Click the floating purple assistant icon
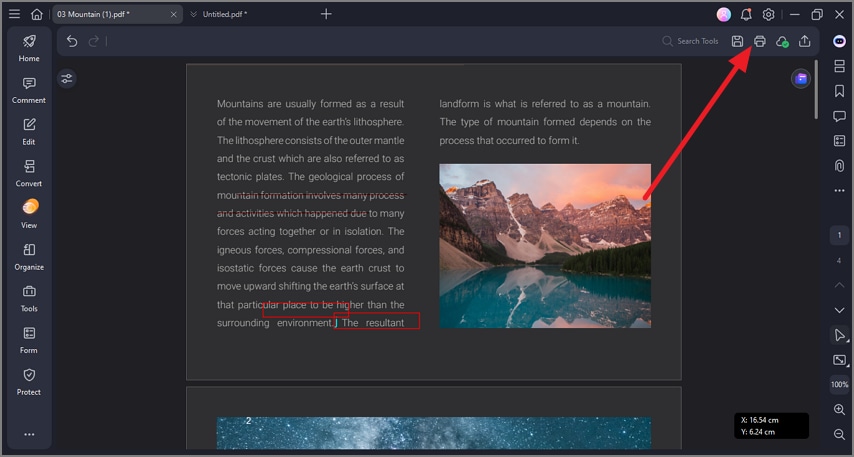This screenshot has height=457, width=854. pyautogui.click(x=801, y=79)
